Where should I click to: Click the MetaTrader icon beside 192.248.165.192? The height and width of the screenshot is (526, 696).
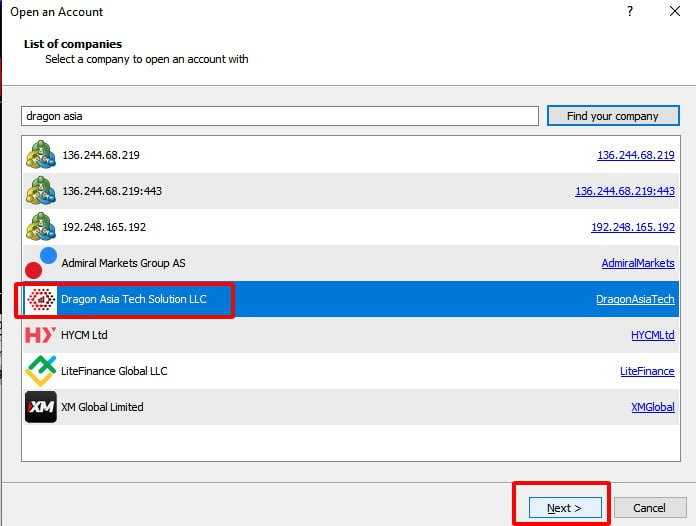pyautogui.click(x=41, y=226)
